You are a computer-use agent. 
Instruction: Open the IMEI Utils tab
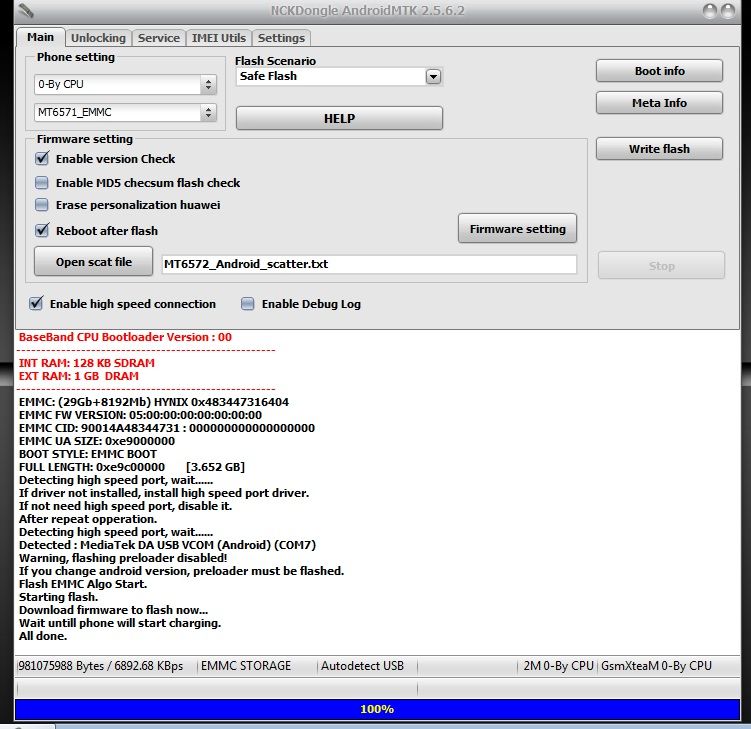pyautogui.click(x=219, y=38)
